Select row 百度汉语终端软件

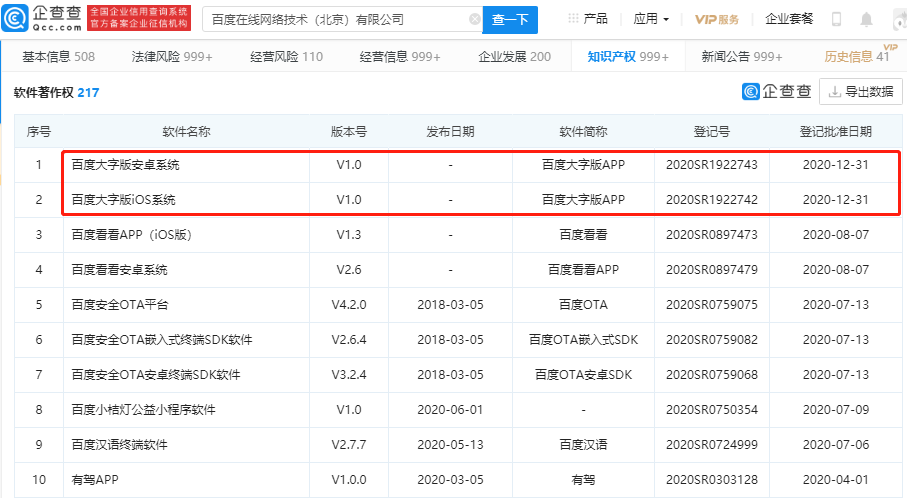pyautogui.click(x=119, y=445)
